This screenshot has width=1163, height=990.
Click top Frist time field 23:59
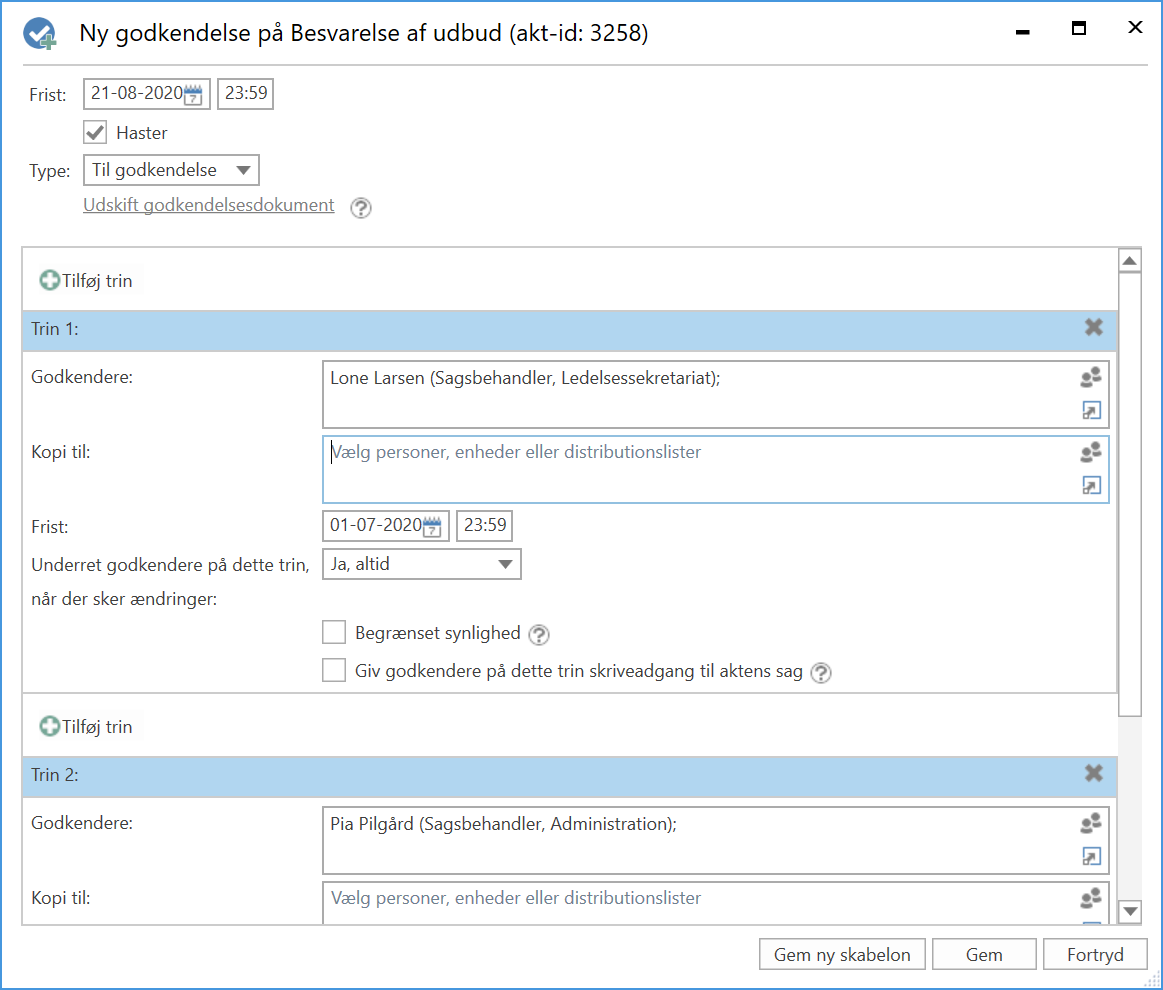[x=246, y=94]
